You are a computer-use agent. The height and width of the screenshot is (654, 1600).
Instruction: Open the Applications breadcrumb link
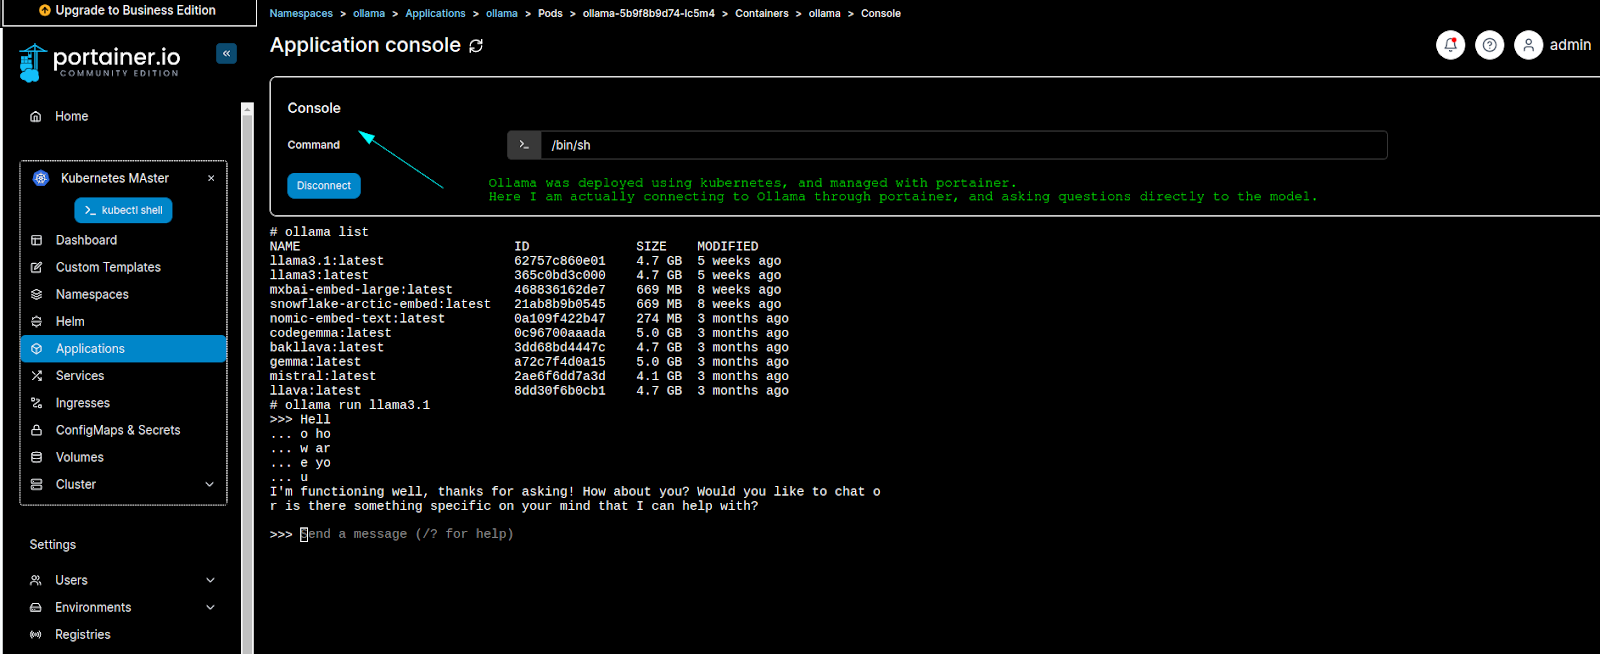pyautogui.click(x=435, y=14)
